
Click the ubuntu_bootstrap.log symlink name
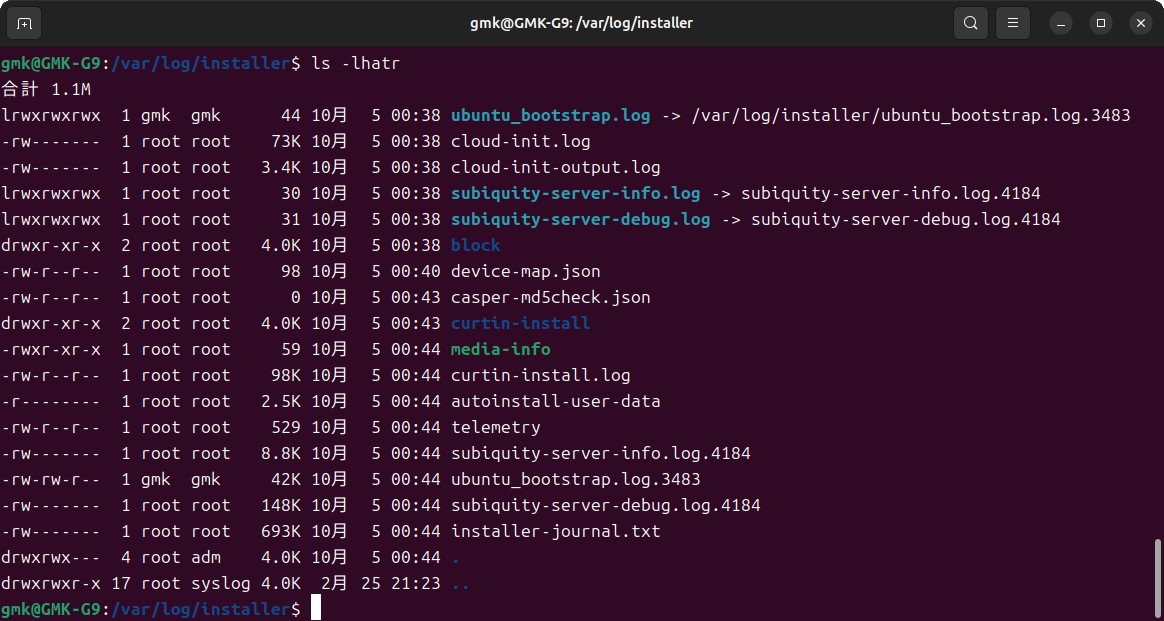pos(550,116)
